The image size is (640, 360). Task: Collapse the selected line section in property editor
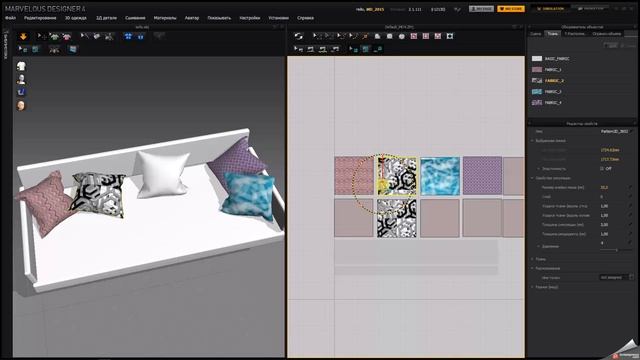click(x=532, y=140)
